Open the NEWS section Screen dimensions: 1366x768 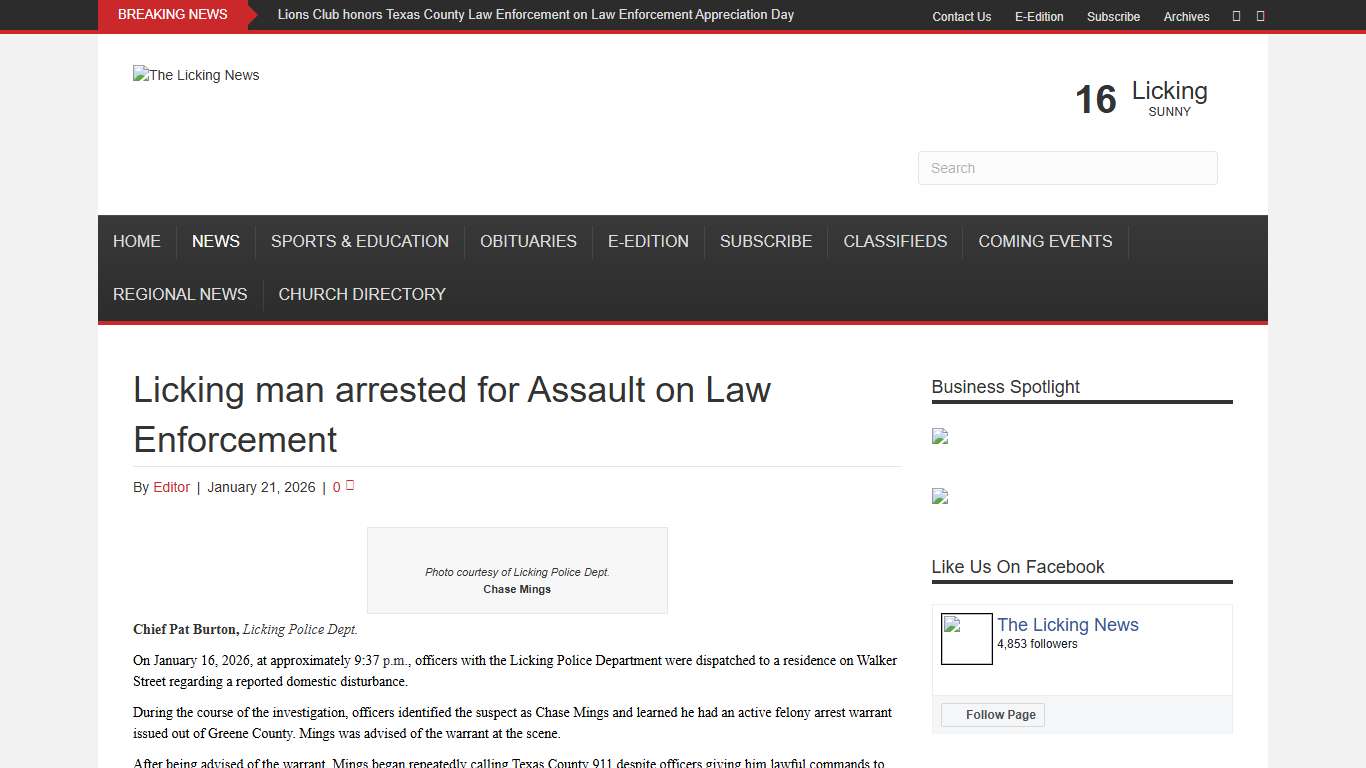[x=215, y=241]
